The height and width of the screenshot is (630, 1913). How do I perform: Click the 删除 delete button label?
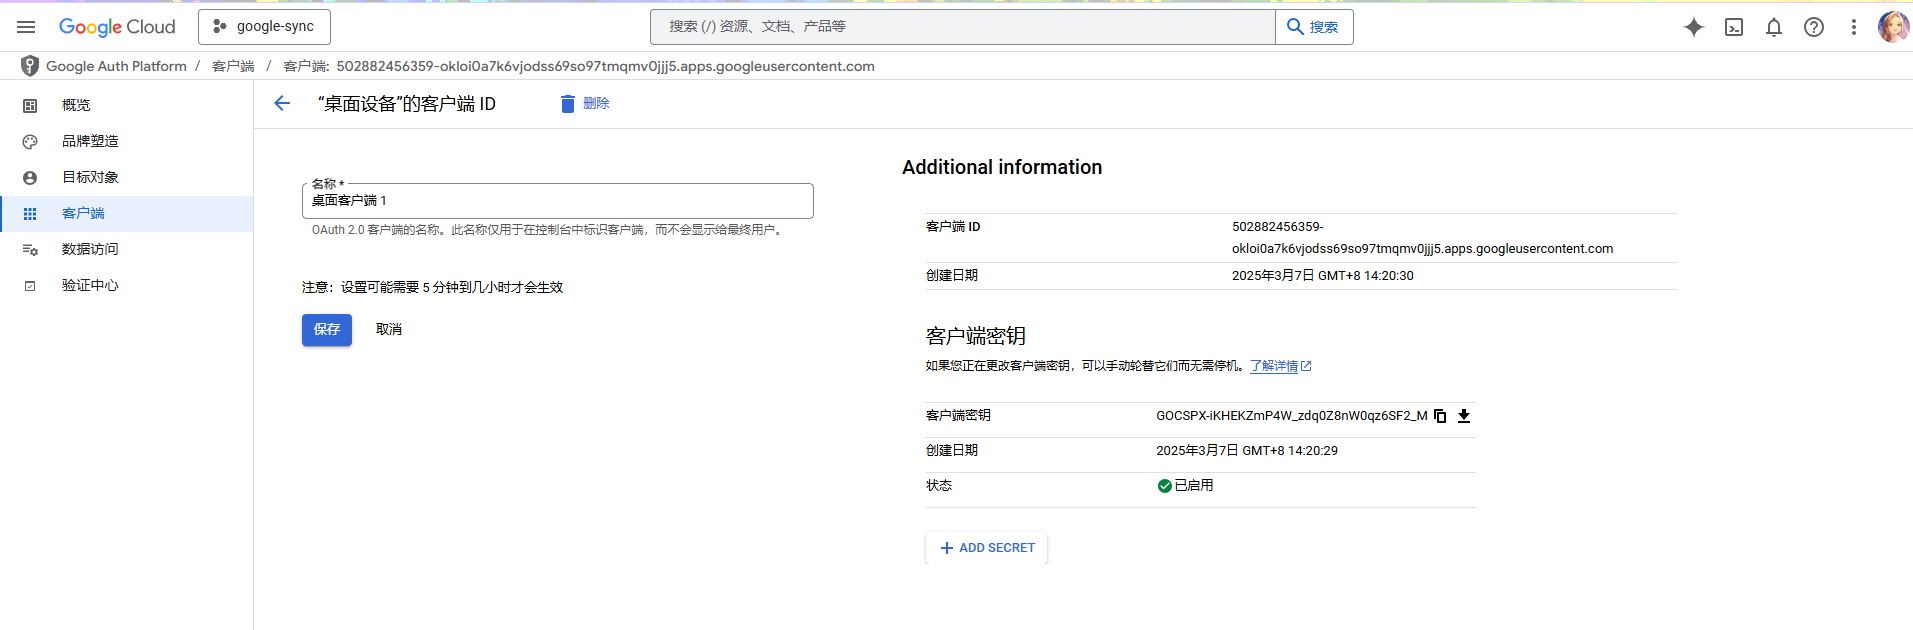pyautogui.click(x=596, y=103)
